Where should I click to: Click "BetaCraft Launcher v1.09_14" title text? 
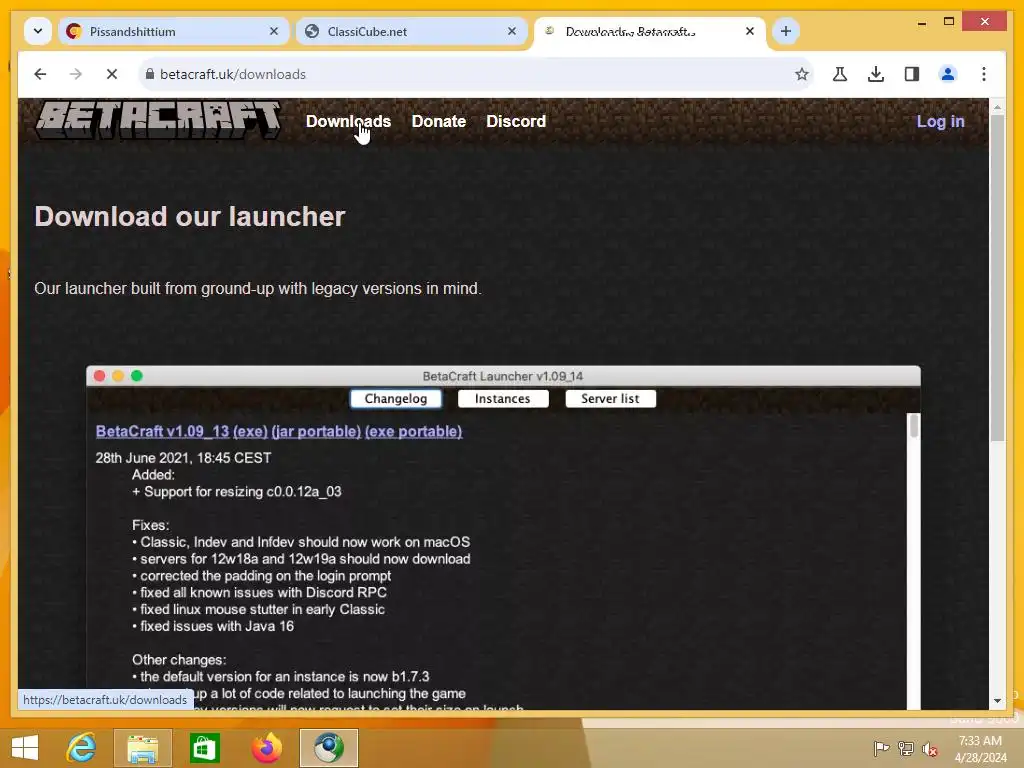503,376
